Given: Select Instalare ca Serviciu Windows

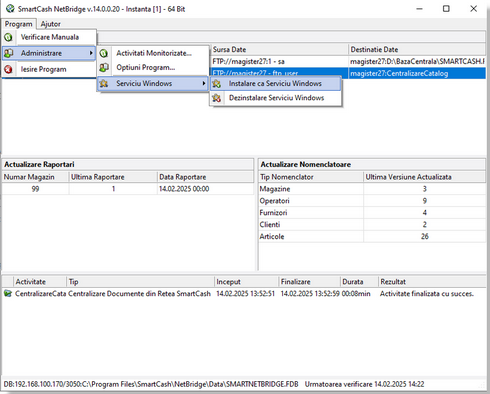Looking at the screenshot, I should [275, 83].
